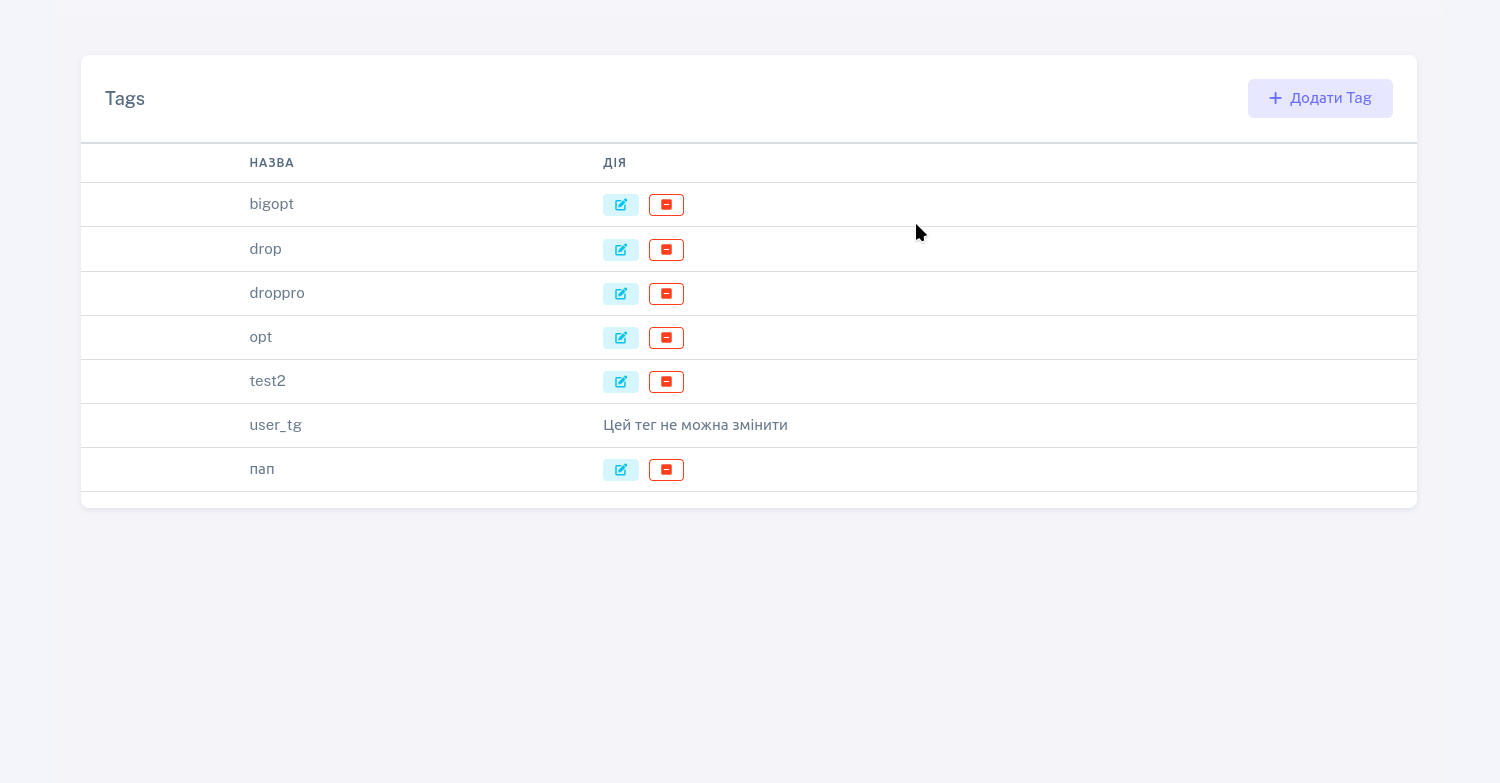Open edit for droppro tag
1500x783 pixels.
pyautogui.click(x=620, y=294)
